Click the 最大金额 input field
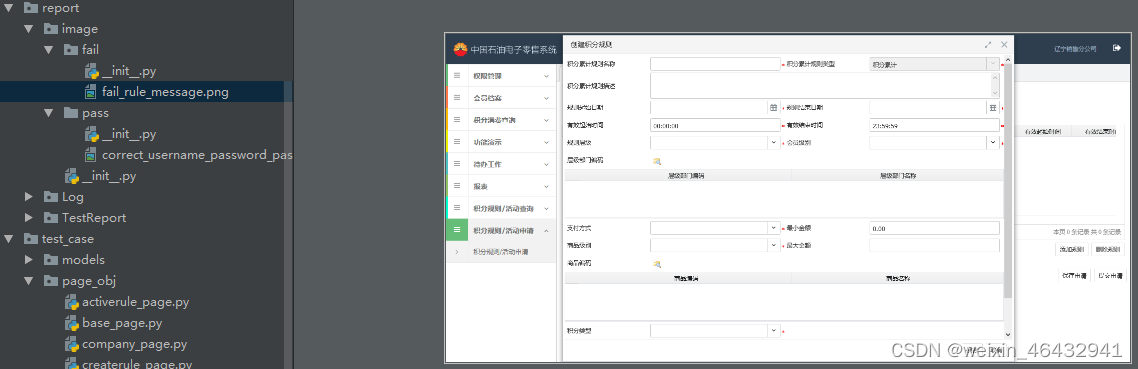This screenshot has width=1138, height=369. click(x=935, y=246)
